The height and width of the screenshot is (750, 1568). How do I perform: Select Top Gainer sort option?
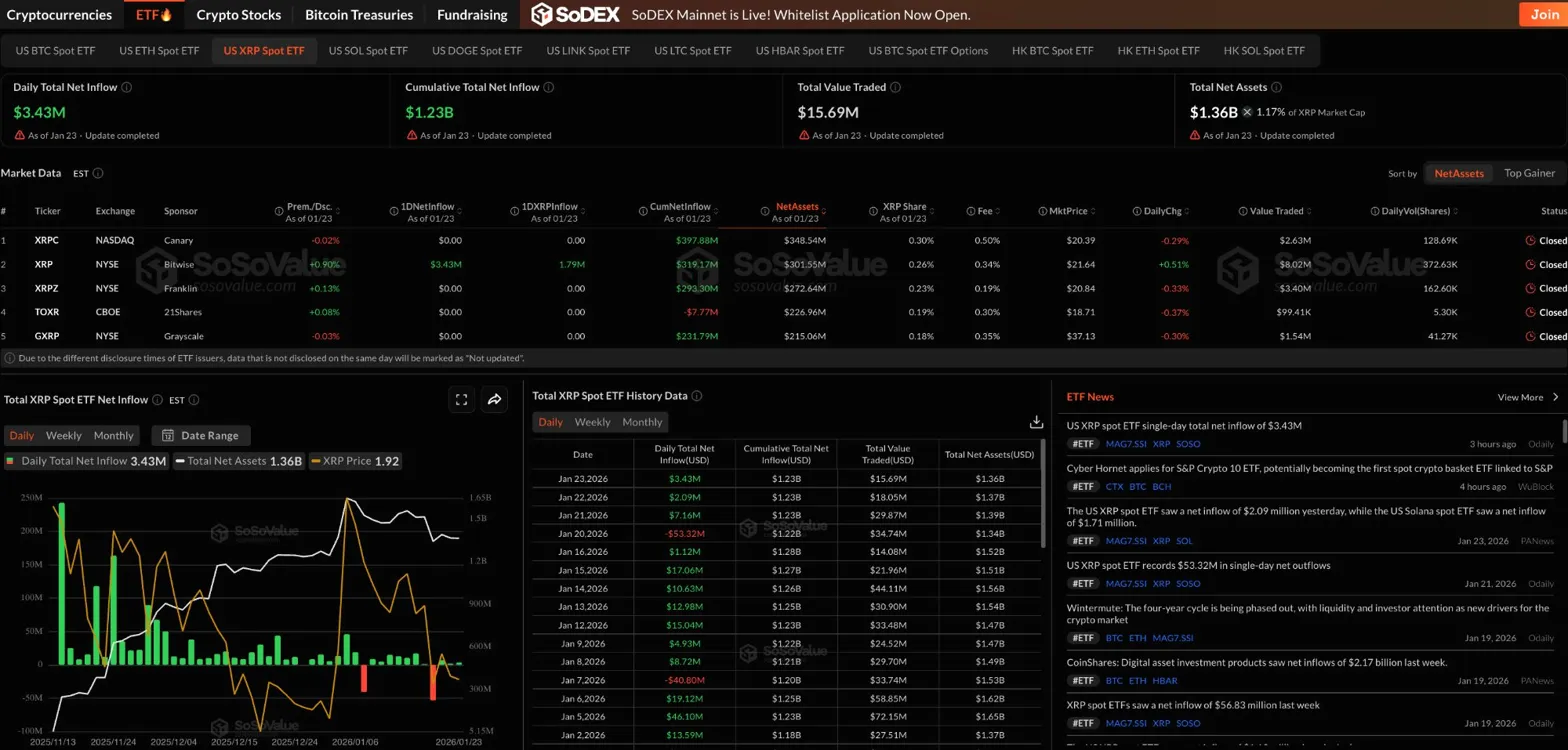coord(1529,173)
